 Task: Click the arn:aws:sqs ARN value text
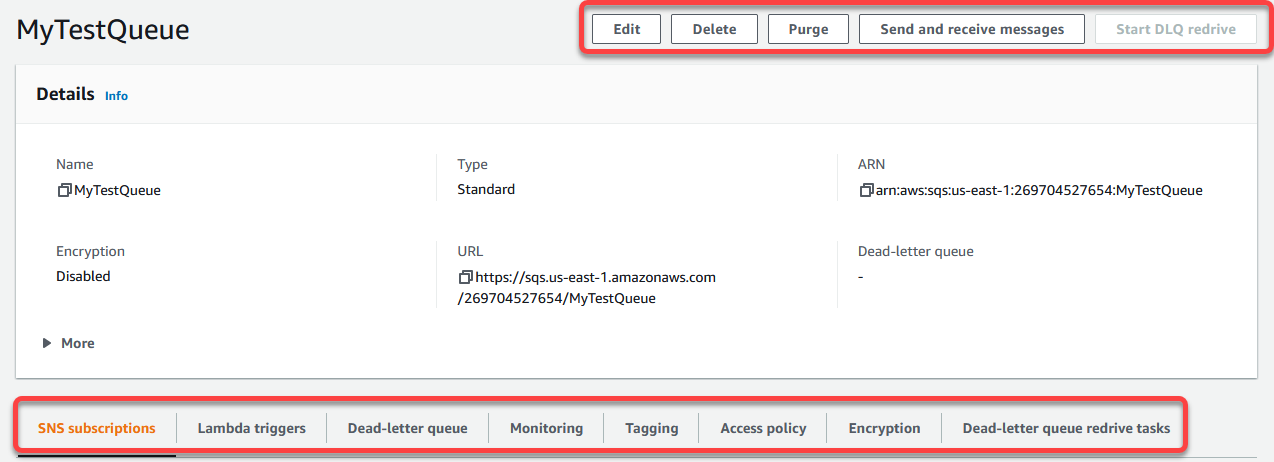coord(1038,190)
